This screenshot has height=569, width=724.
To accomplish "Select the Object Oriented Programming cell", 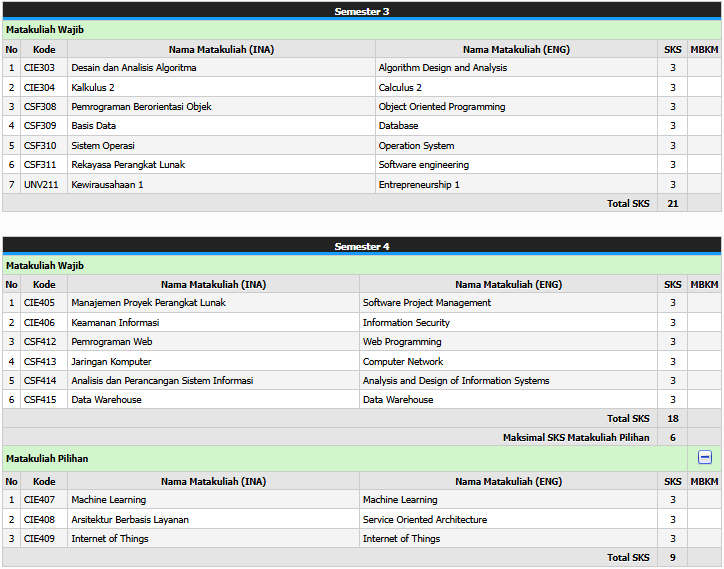I will point(442,107).
